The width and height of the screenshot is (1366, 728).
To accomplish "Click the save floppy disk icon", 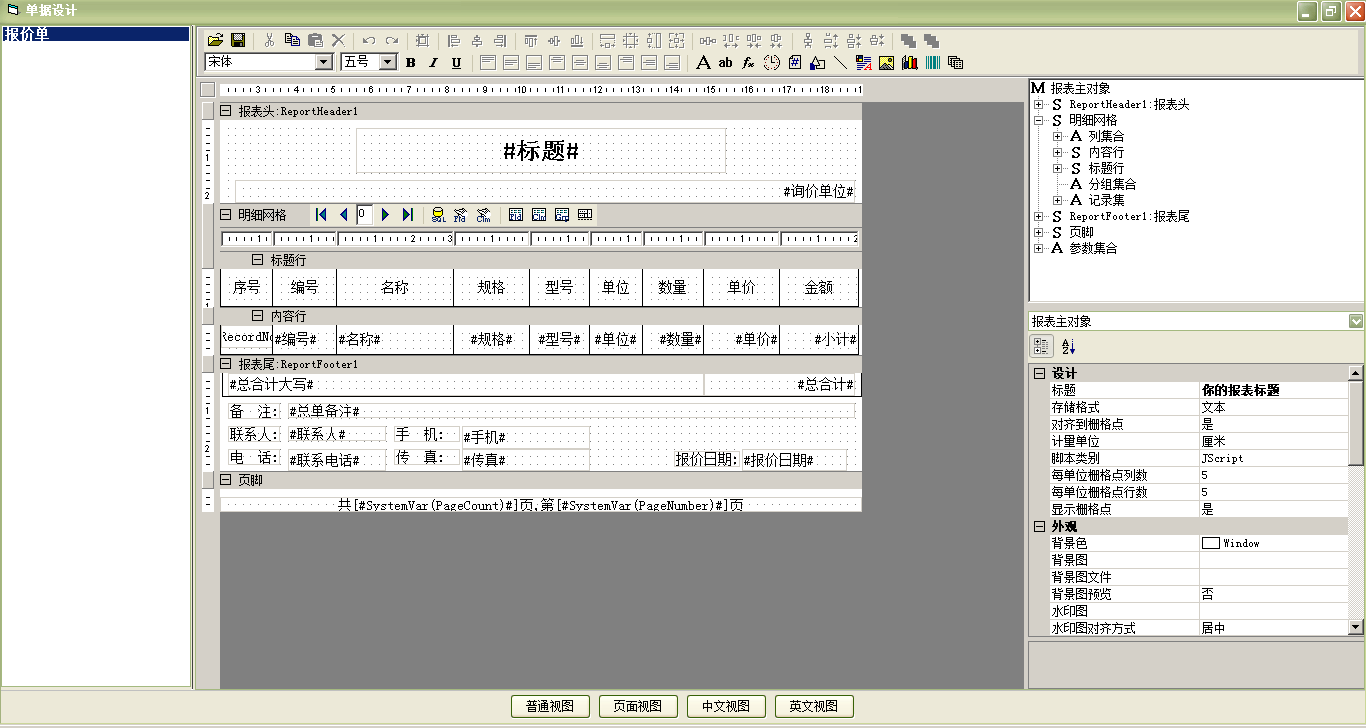I will coord(238,40).
